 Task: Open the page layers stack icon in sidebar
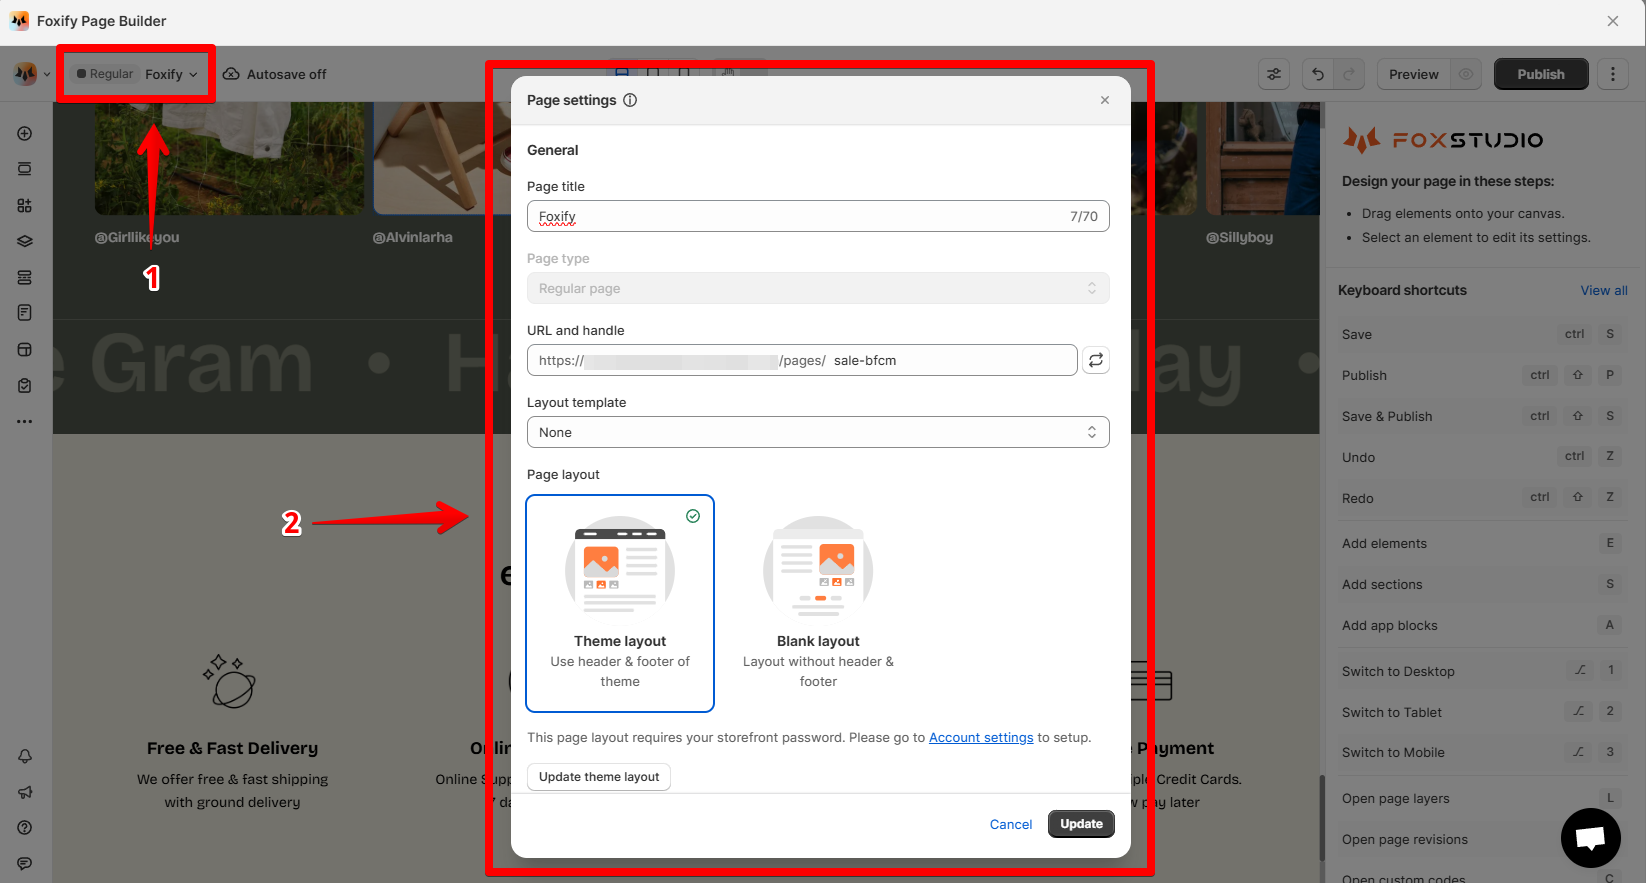pos(25,241)
